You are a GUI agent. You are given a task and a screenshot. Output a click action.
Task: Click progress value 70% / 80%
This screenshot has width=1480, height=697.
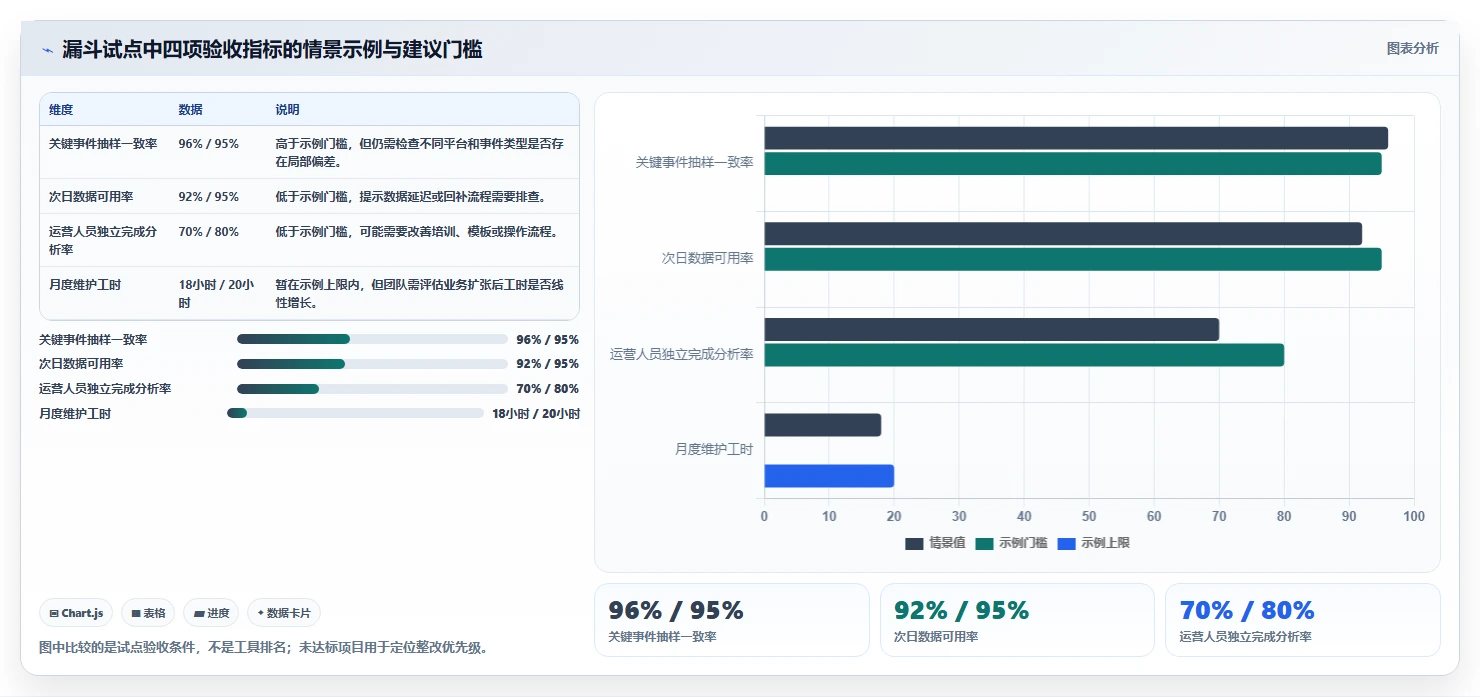(548, 389)
